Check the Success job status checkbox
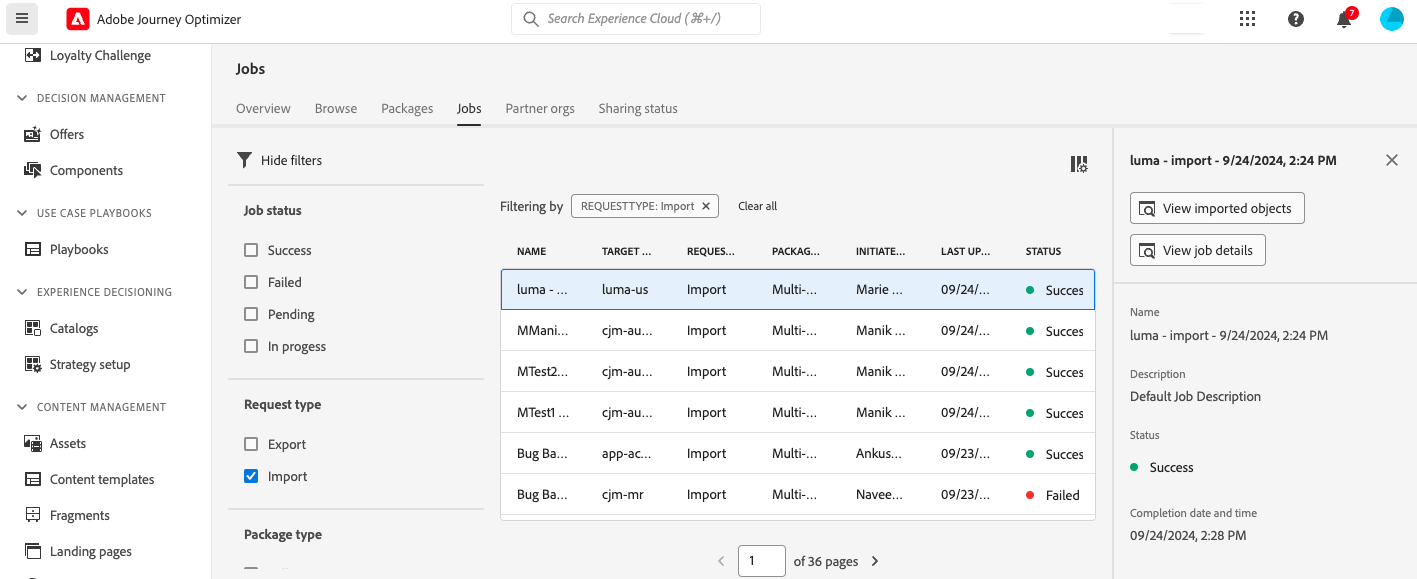Viewport: 1417px width, 579px height. [x=251, y=250]
